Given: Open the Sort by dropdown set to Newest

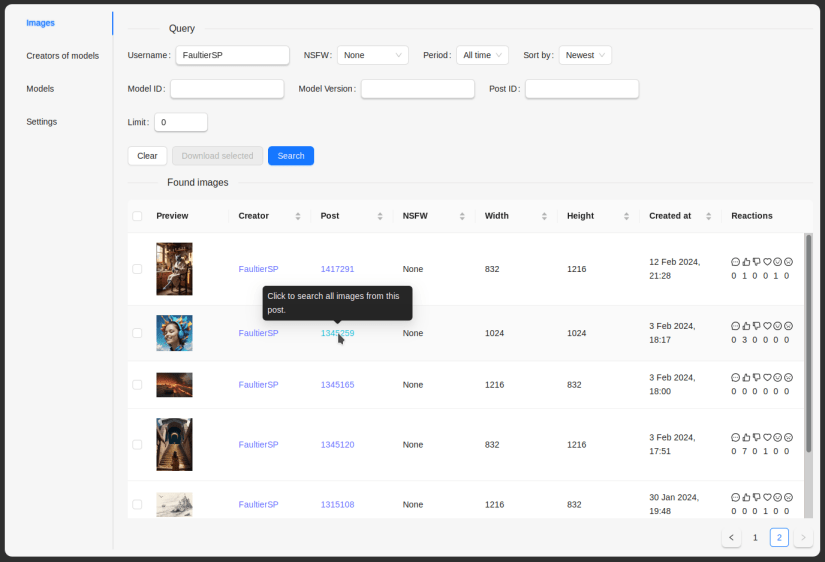Looking at the screenshot, I should tap(585, 56).
